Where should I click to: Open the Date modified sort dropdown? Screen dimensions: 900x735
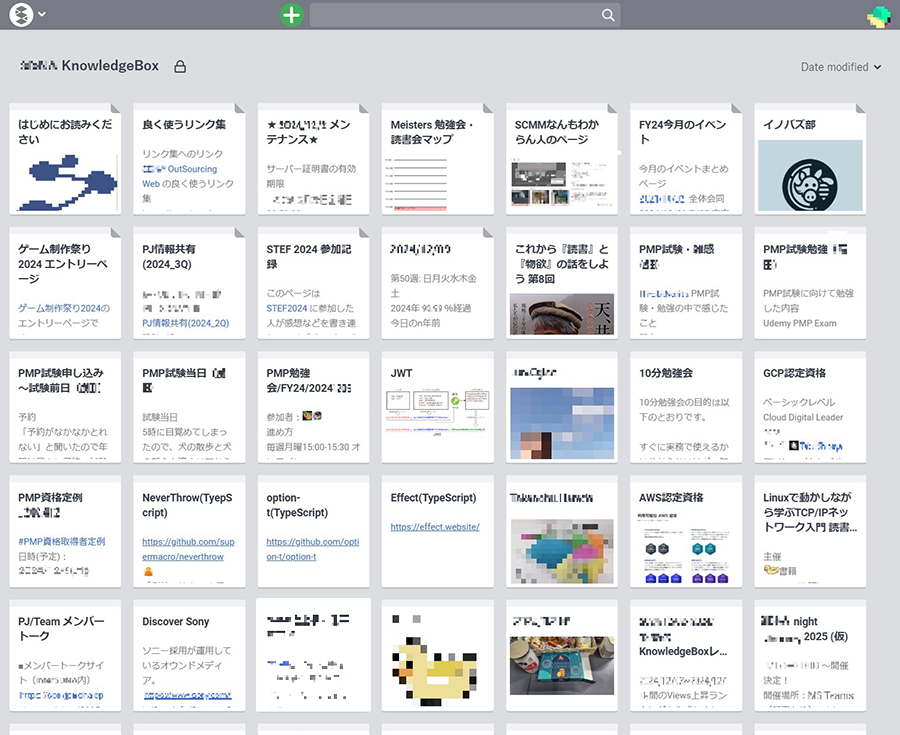[x=838, y=65]
